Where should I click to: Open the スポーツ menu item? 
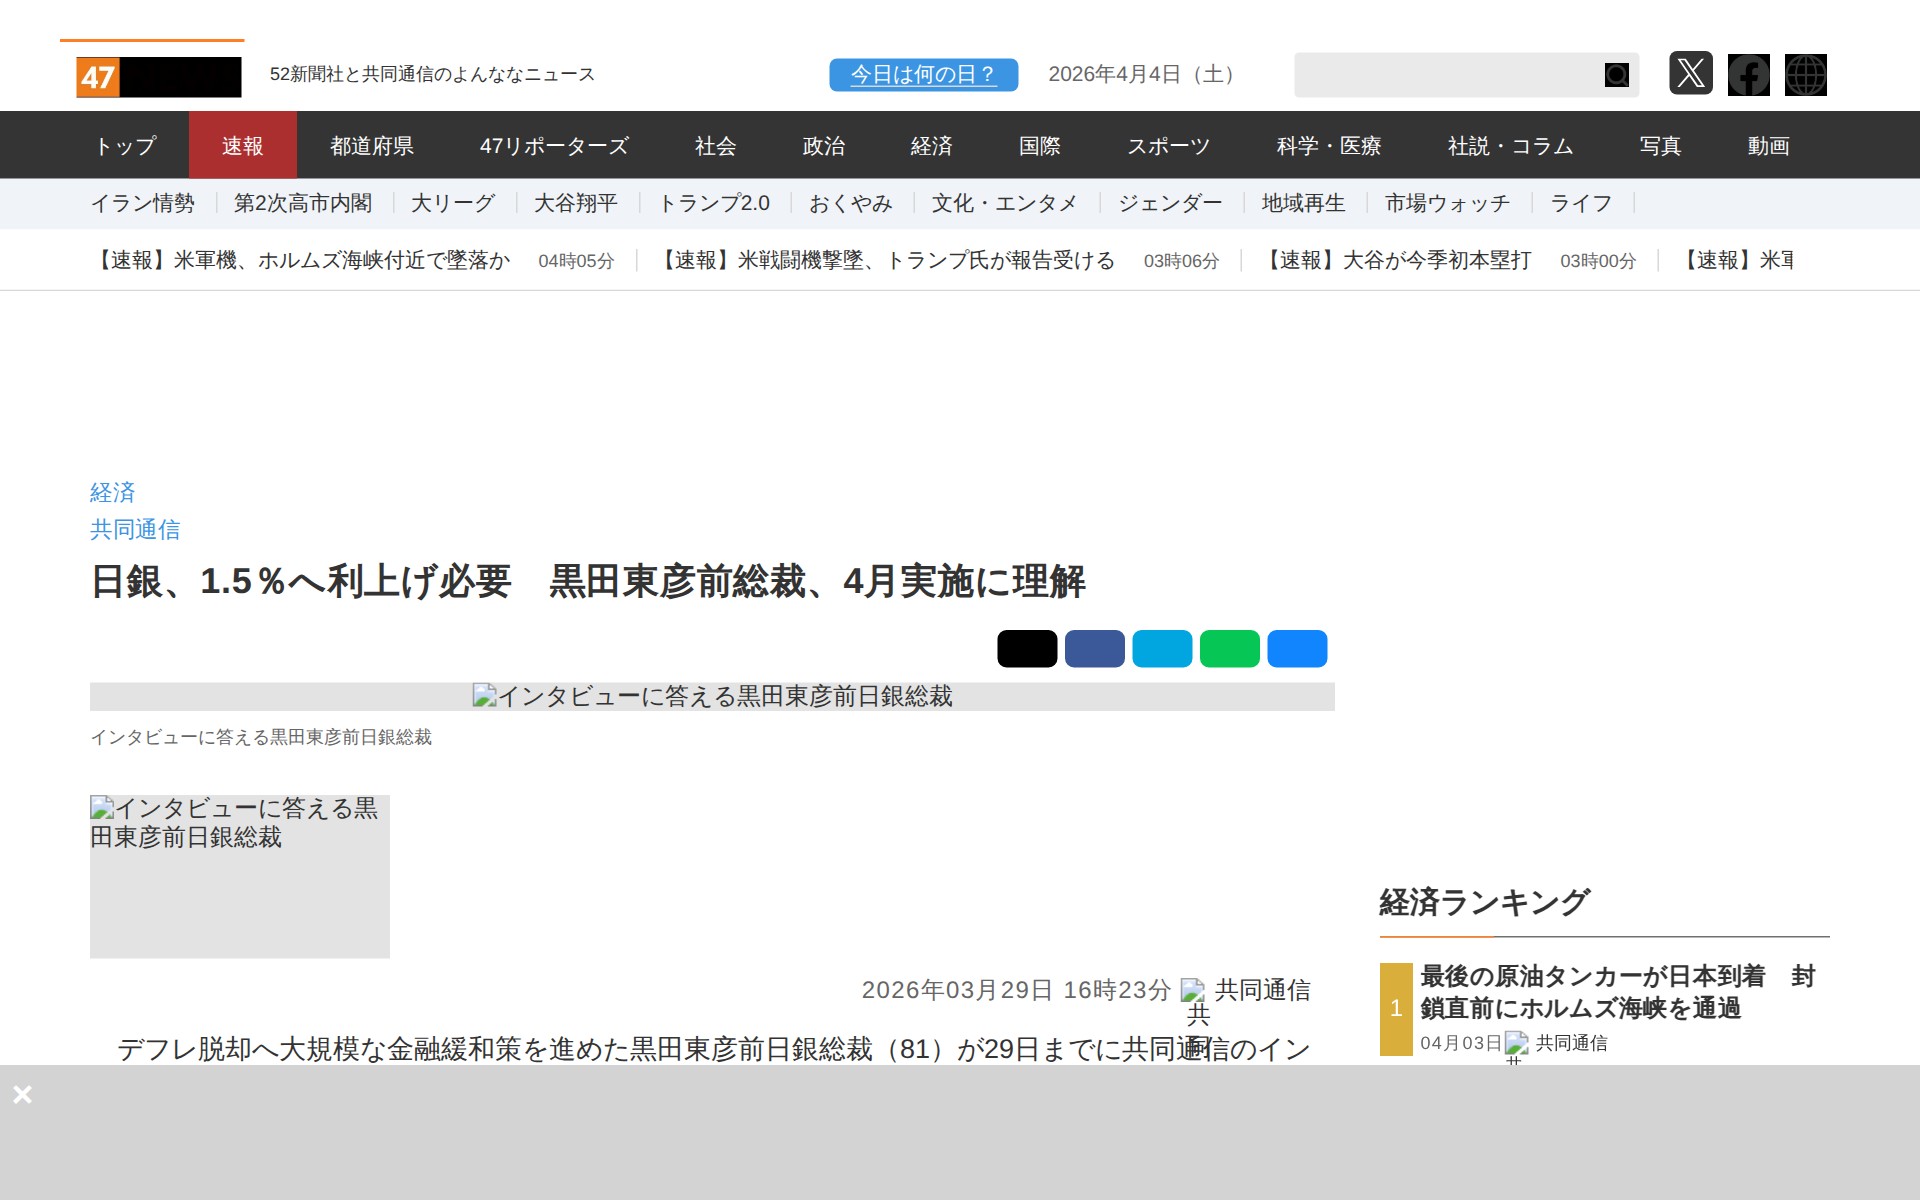(1169, 145)
